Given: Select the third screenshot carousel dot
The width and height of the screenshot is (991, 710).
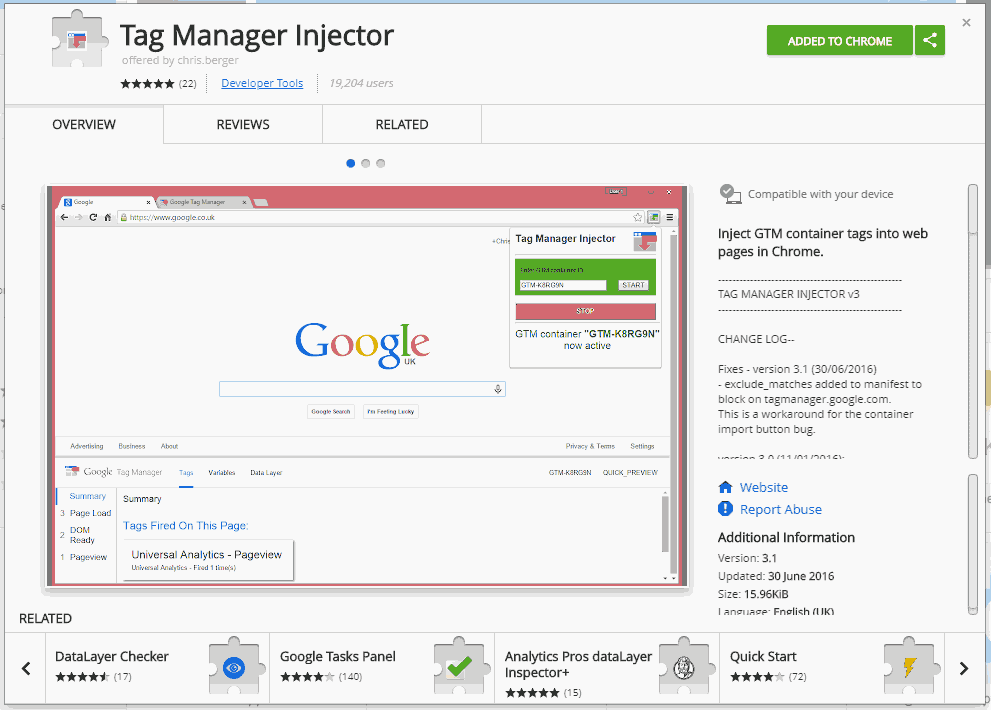Looking at the screenshot, I should tap(380, 163).
